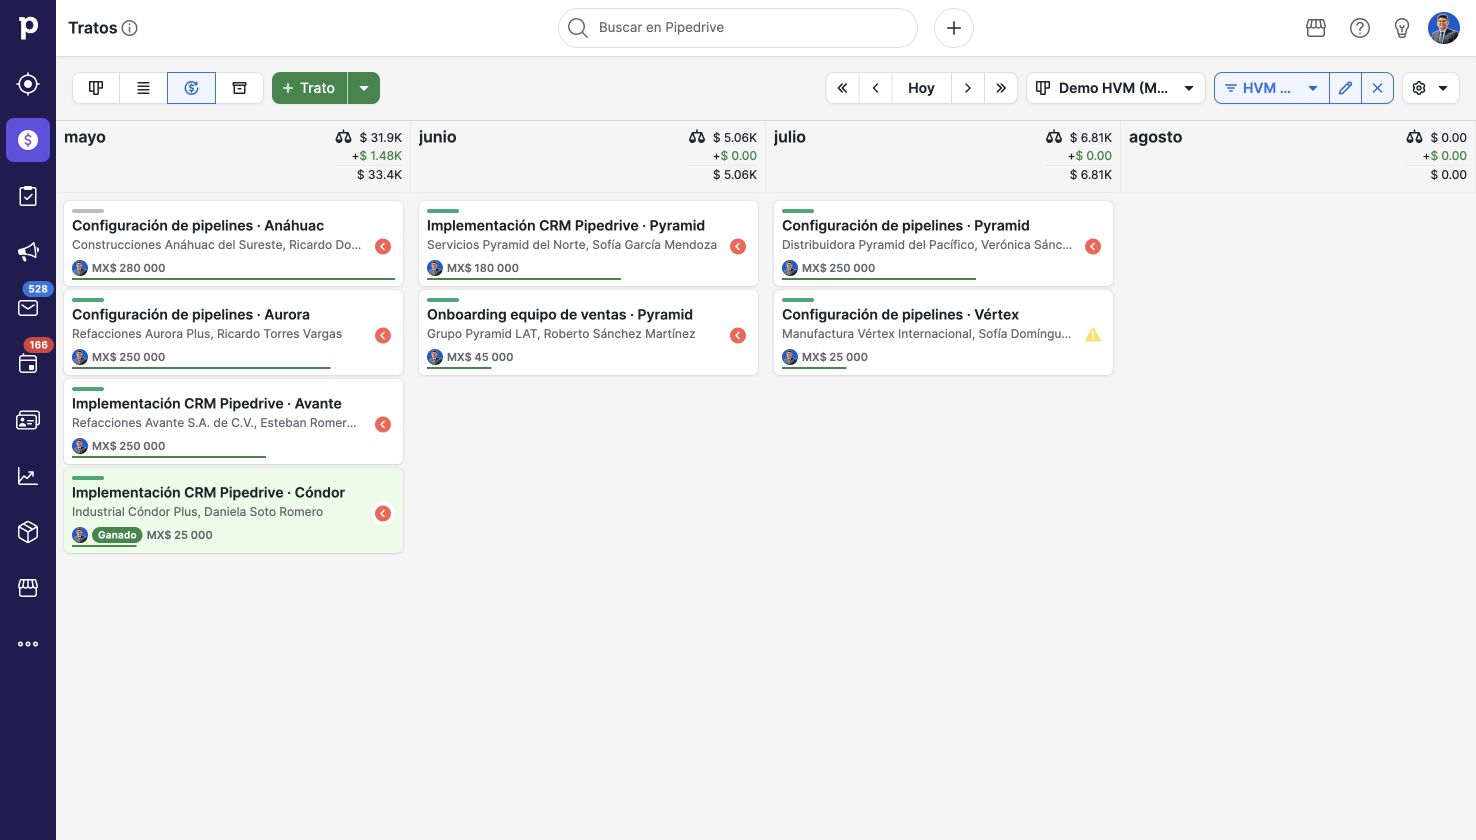This screenshot has width=1476, height=840.
Task: Click the red overdue icon on Cóndor deal
Action: tap(383, 513)
